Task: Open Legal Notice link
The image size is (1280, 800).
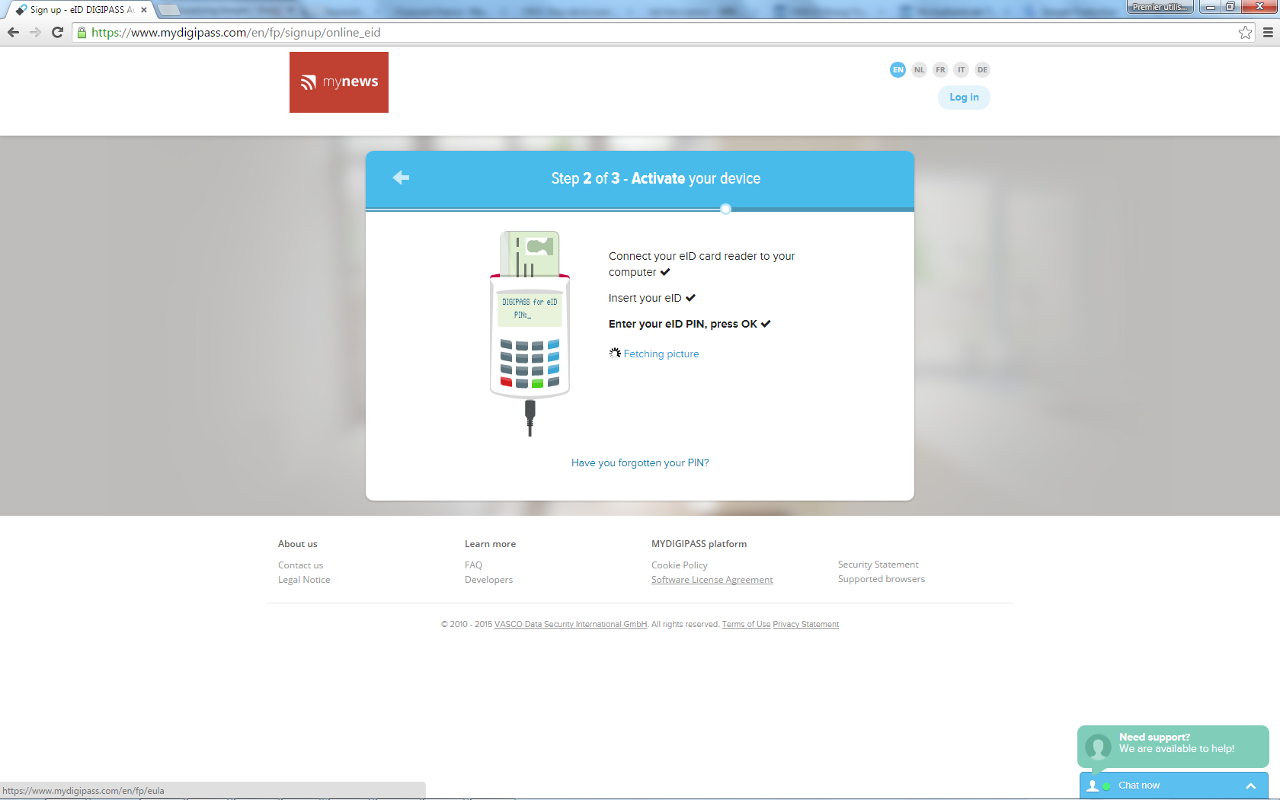Action: click(x=304, y=580)
